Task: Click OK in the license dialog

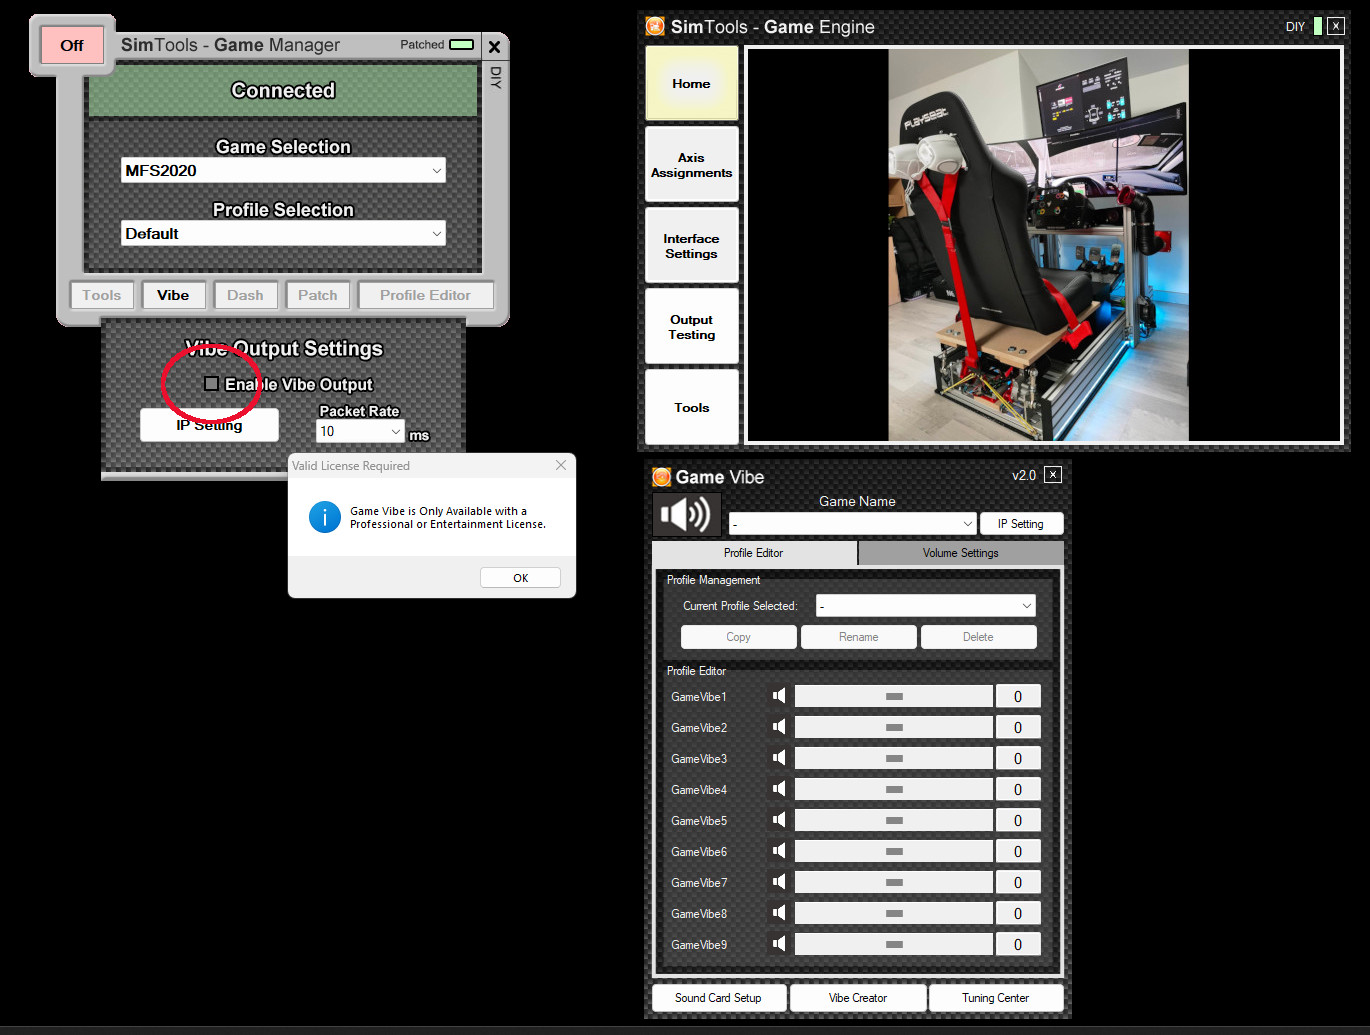Action: point(520,578)
